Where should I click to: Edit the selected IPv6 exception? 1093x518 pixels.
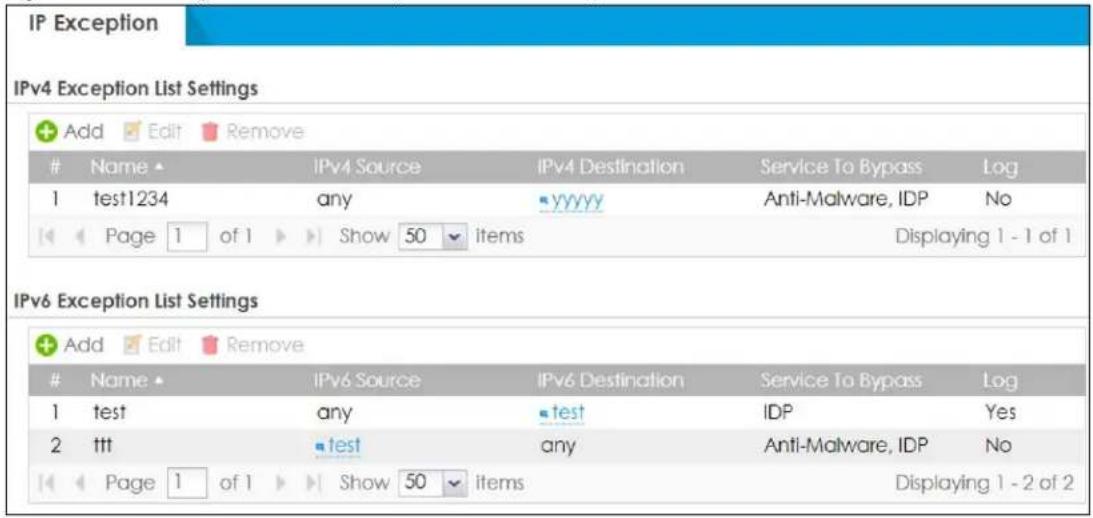pyautogui.click(x=153, y=345)
